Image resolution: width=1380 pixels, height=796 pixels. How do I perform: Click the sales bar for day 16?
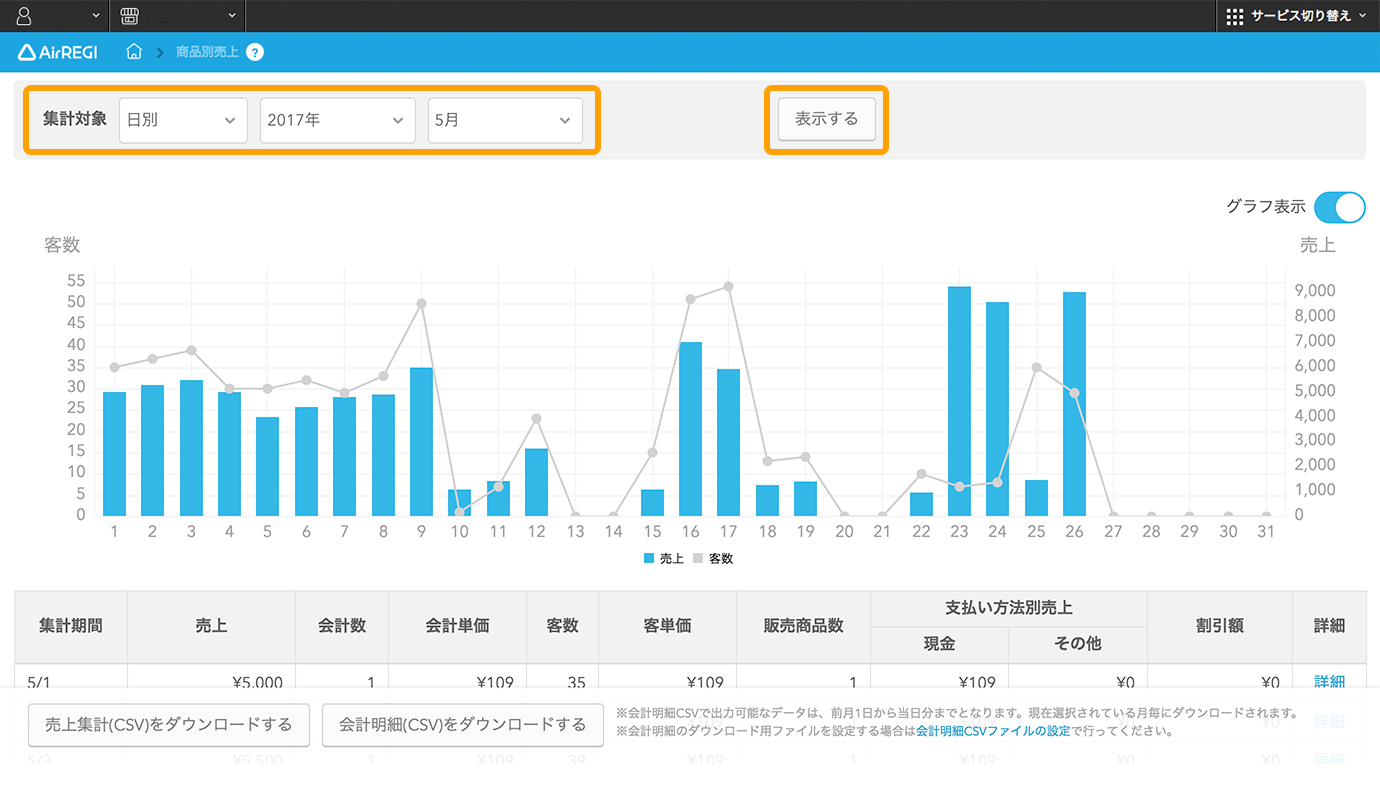tap(690, 429)
